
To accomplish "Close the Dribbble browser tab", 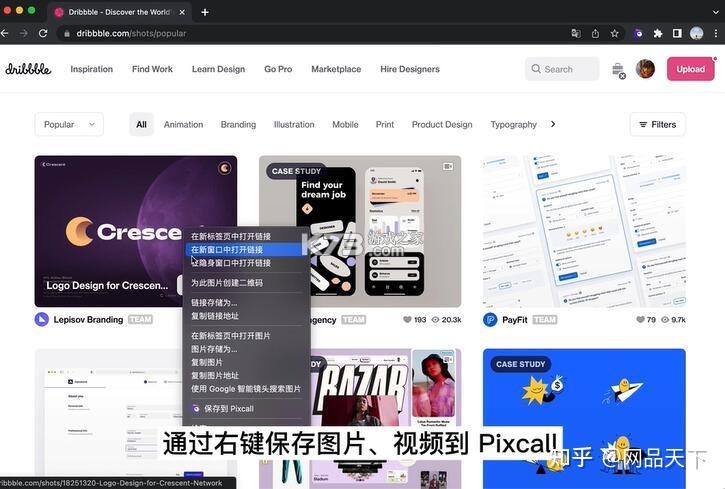I will pyautogui.click(x=182, y=12).
